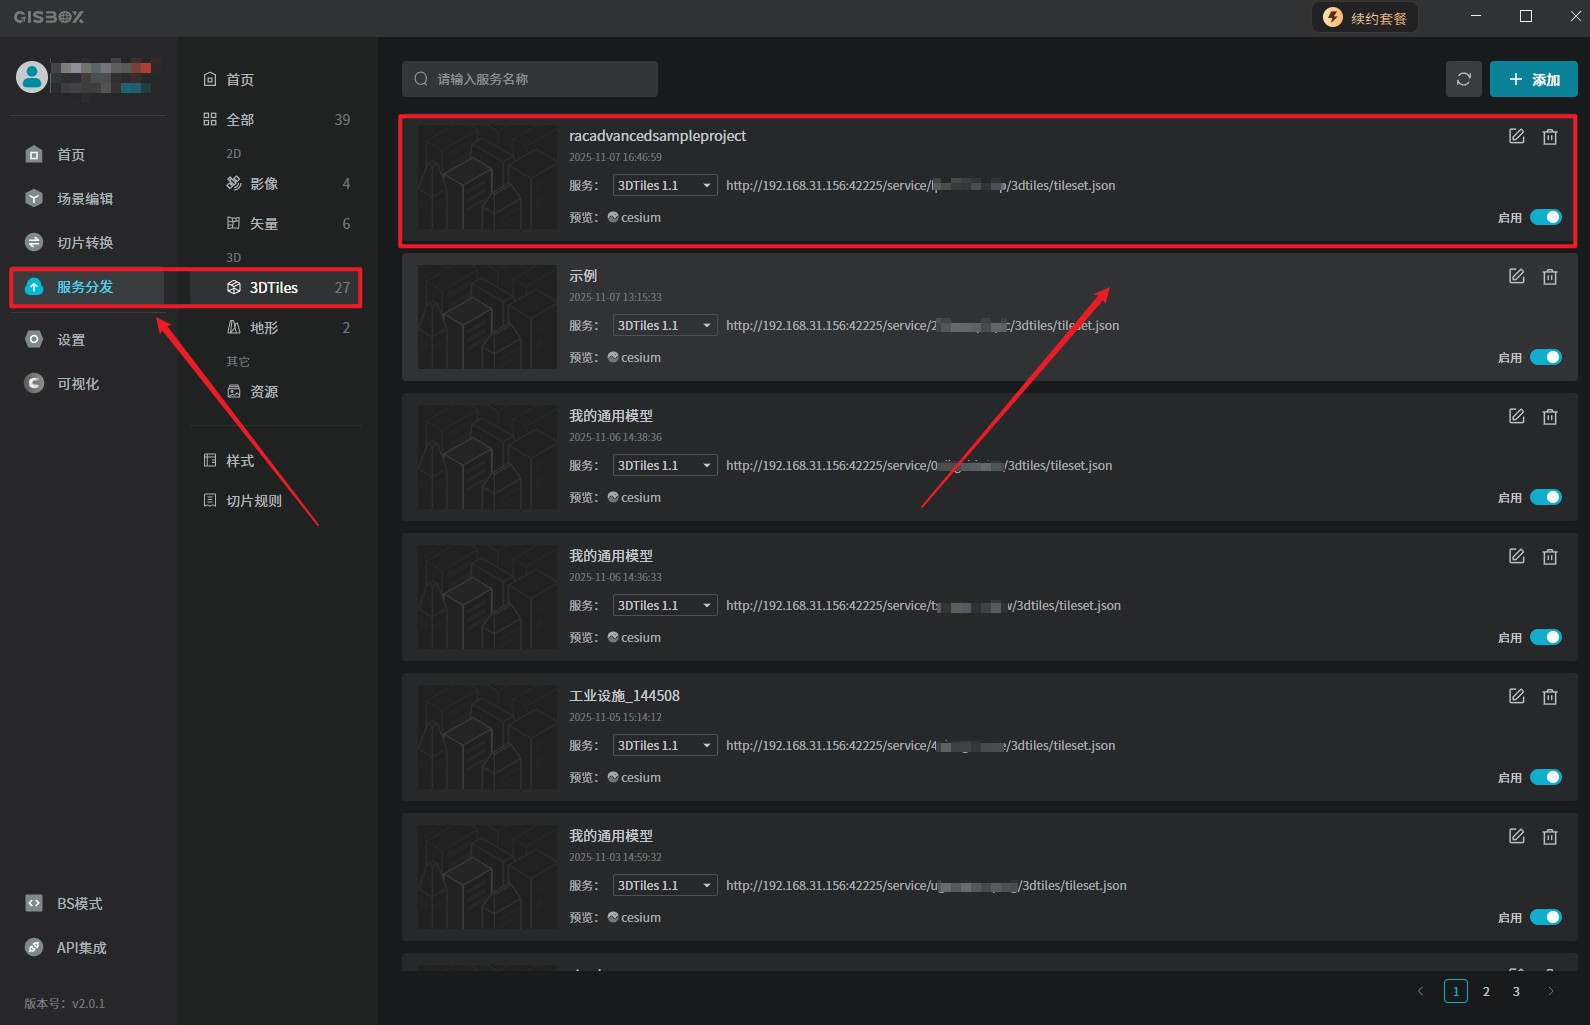
Task: Disable the racadvancedsampleproject service toggle
Action: 1545,217
